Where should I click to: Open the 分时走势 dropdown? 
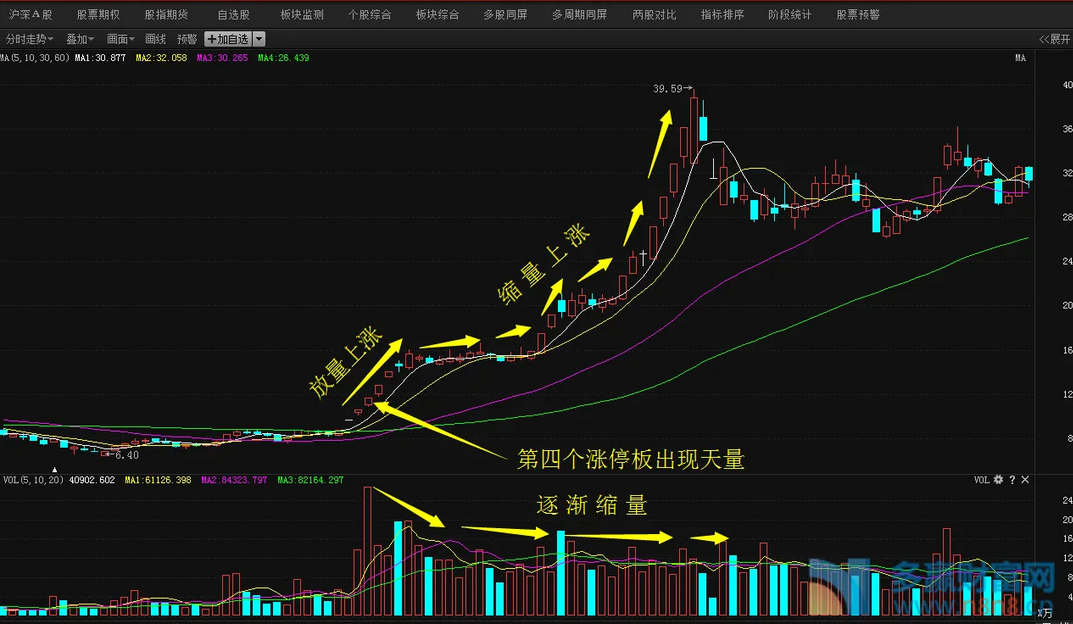(x=29, y=40)
